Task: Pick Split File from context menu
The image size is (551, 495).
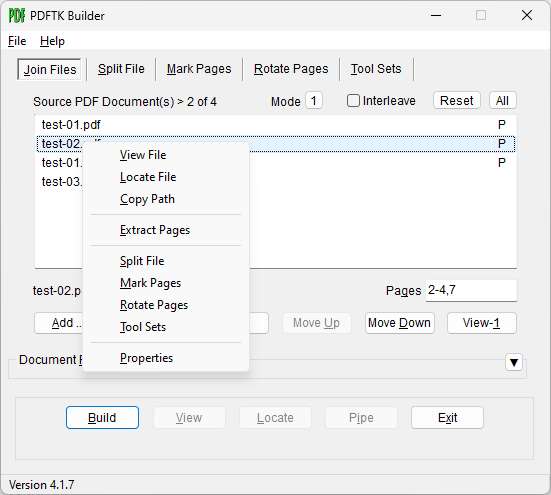Action: click(x=142, y=261)
